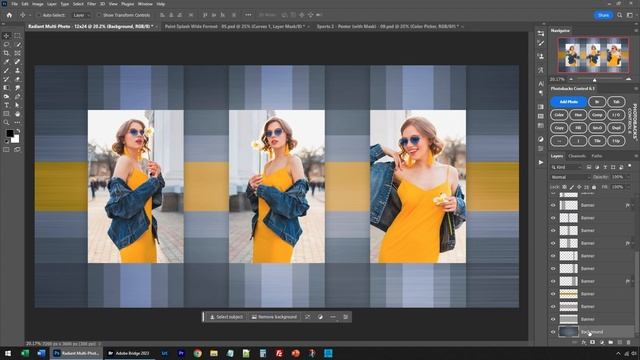Select the Frame tool beside Crop
Screen dimensions: 640x360
pos(18,53)
